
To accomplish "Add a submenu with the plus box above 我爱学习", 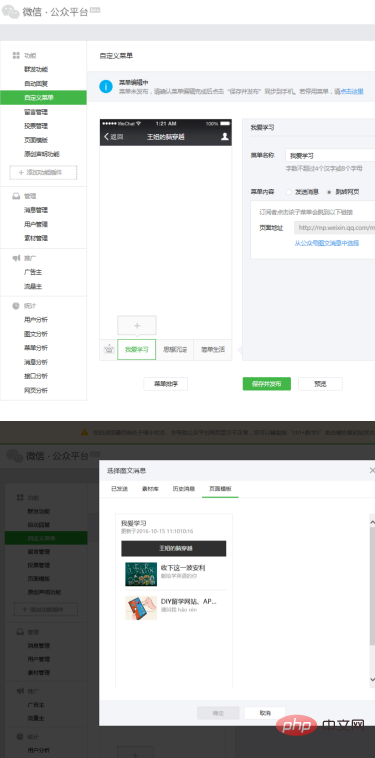I will pyautogui.click(x=137, y=325).
